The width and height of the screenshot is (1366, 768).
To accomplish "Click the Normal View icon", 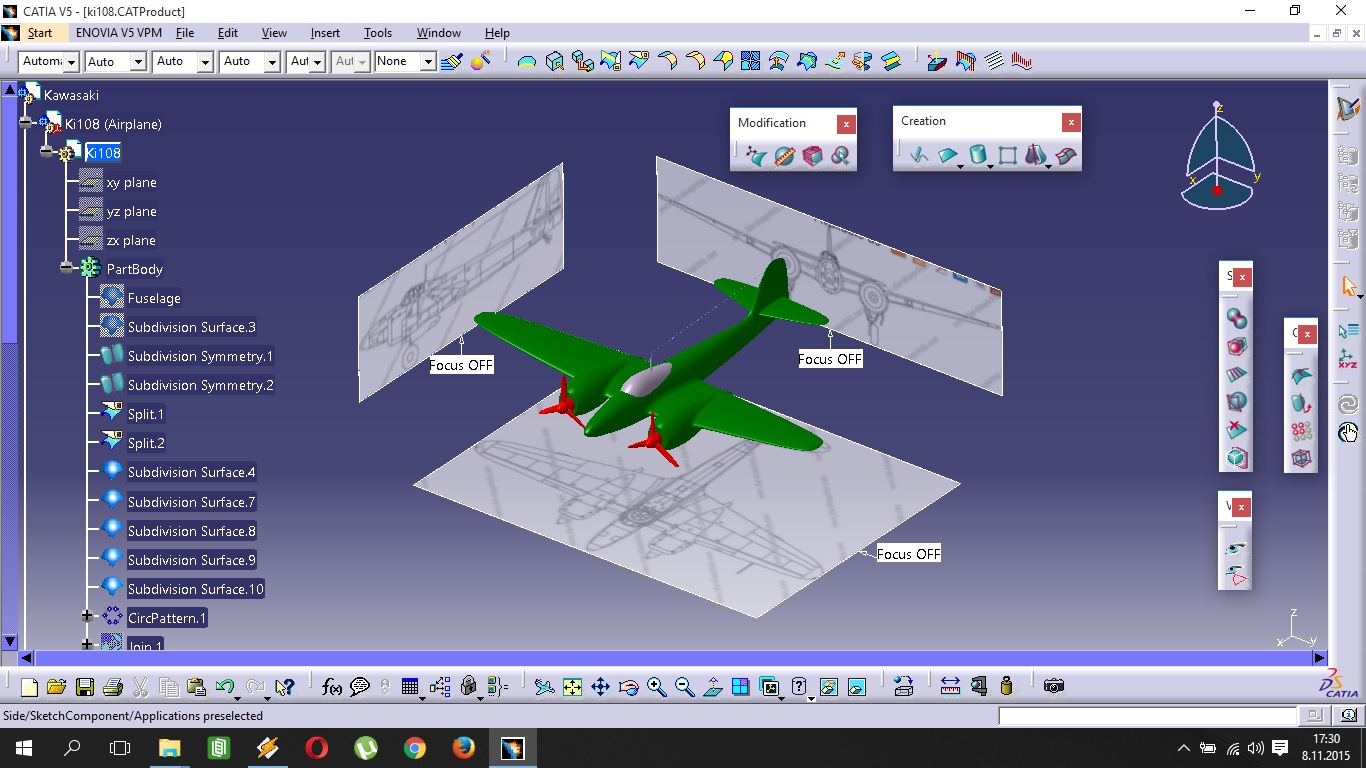I will (712, 687).
